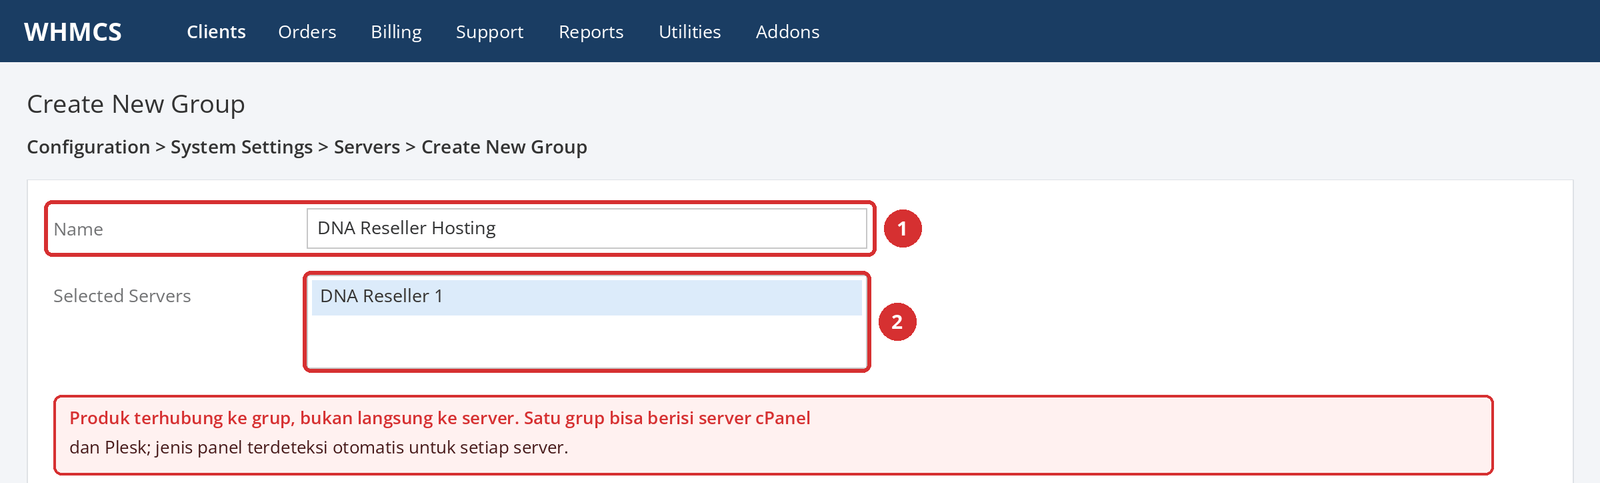
Task: Select DNA Reseller 1 in Selected Servers
Action: pyautogui.click(x=587, y=297)
